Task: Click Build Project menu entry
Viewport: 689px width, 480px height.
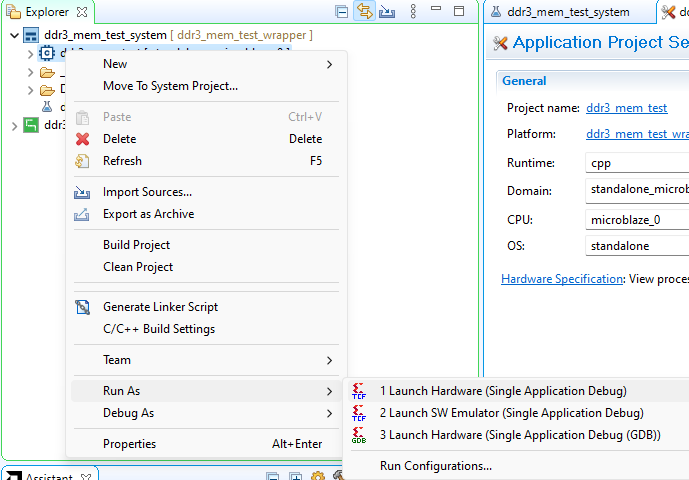Action: 136,245
